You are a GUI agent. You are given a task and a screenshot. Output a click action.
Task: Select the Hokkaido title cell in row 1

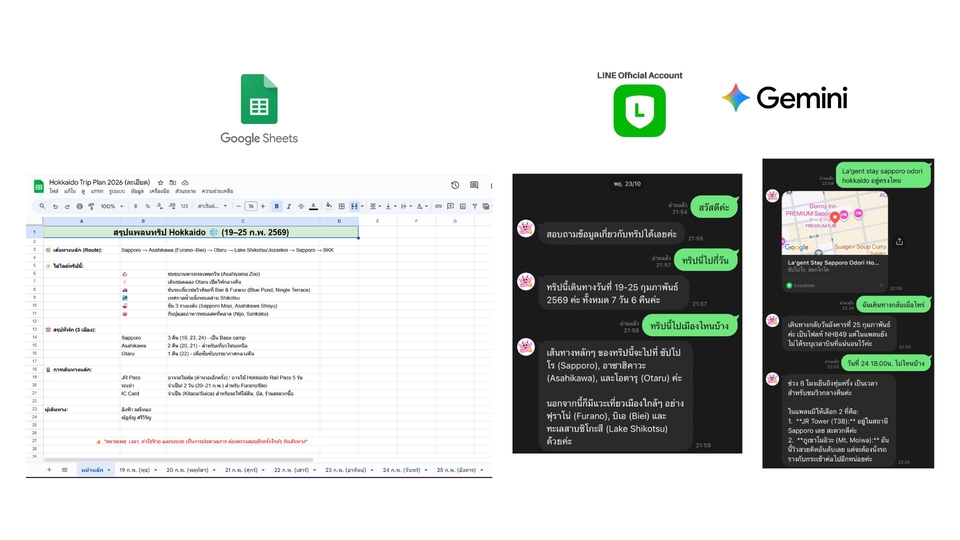pos(201,232)
